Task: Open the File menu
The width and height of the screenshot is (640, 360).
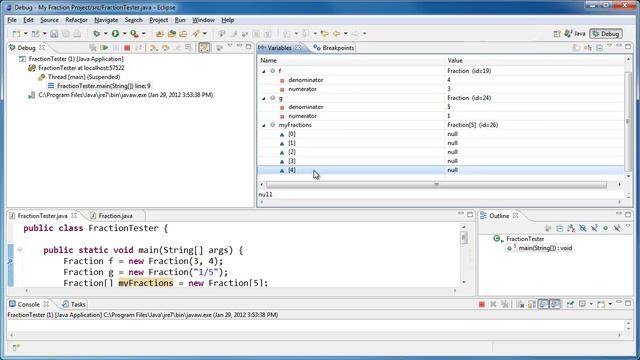Action: coord(12,20)
